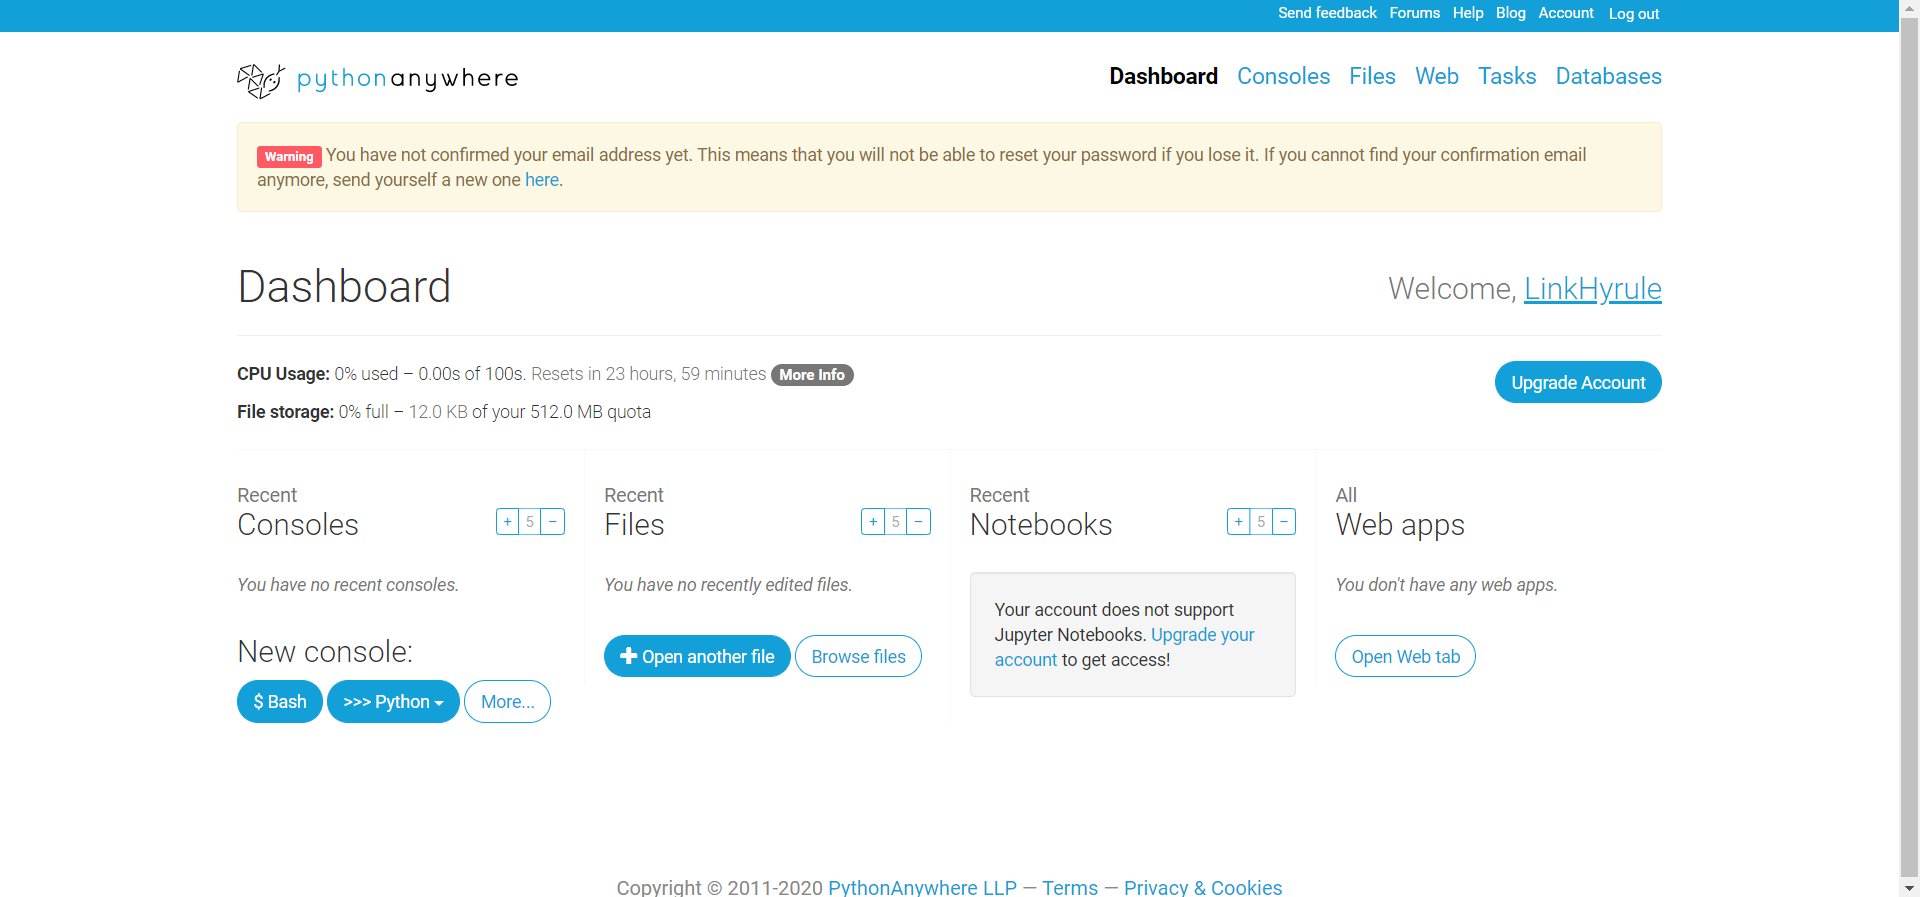Open the Databases tab
Viewport: 1920px width, 897px height.
coord(1609,76)
